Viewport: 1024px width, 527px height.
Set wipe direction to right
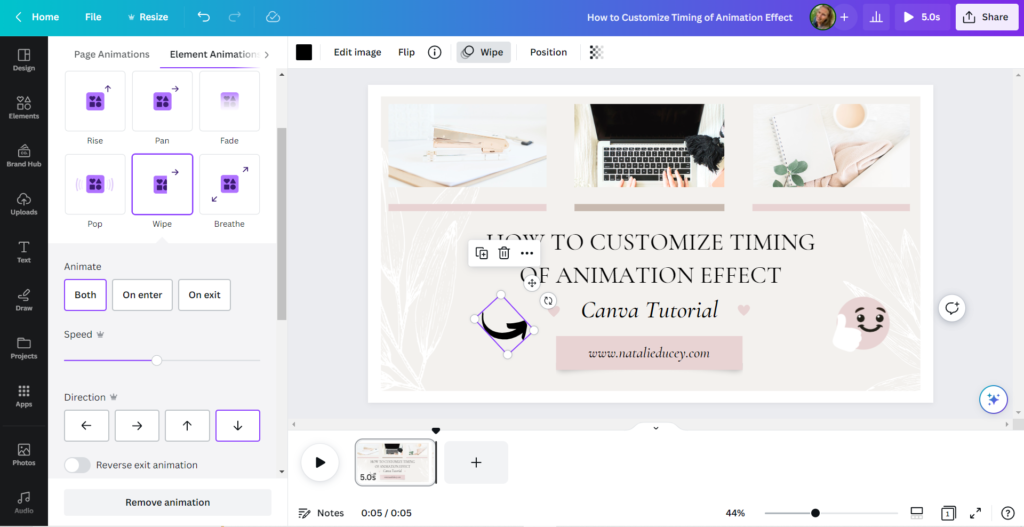tap(137, 426)
